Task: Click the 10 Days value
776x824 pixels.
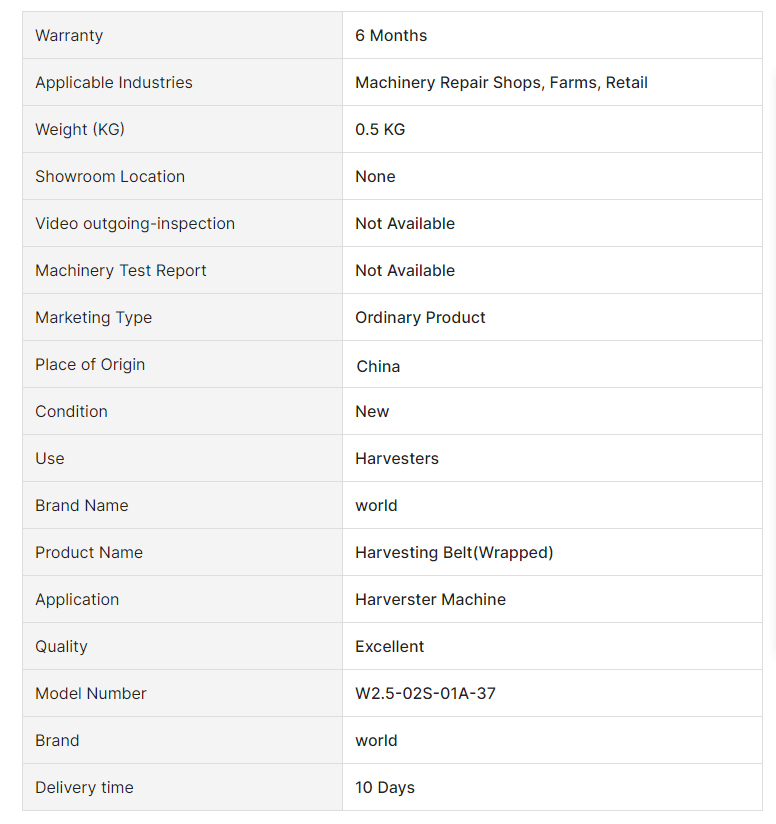Action: tap(385, 787)
